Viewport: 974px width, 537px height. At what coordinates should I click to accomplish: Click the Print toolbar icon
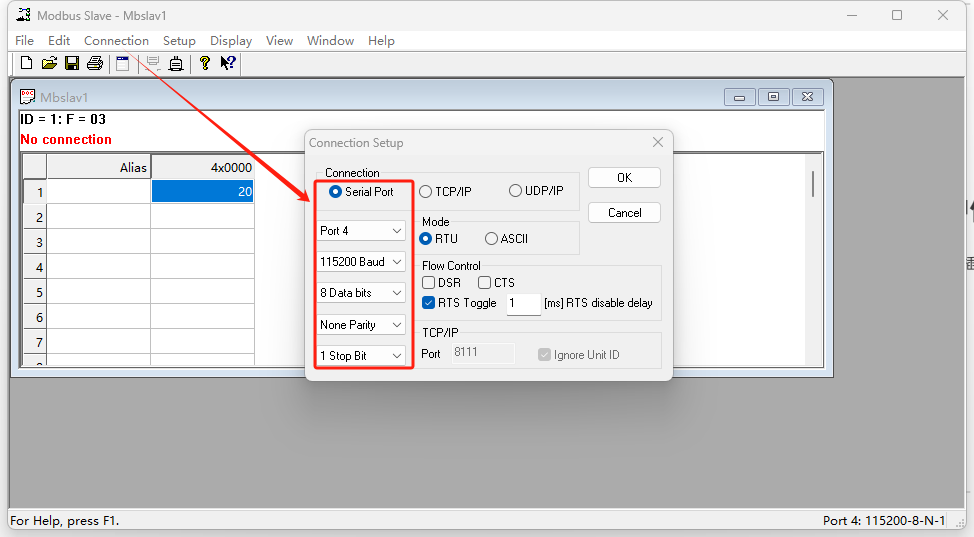(x=95, y=63)
